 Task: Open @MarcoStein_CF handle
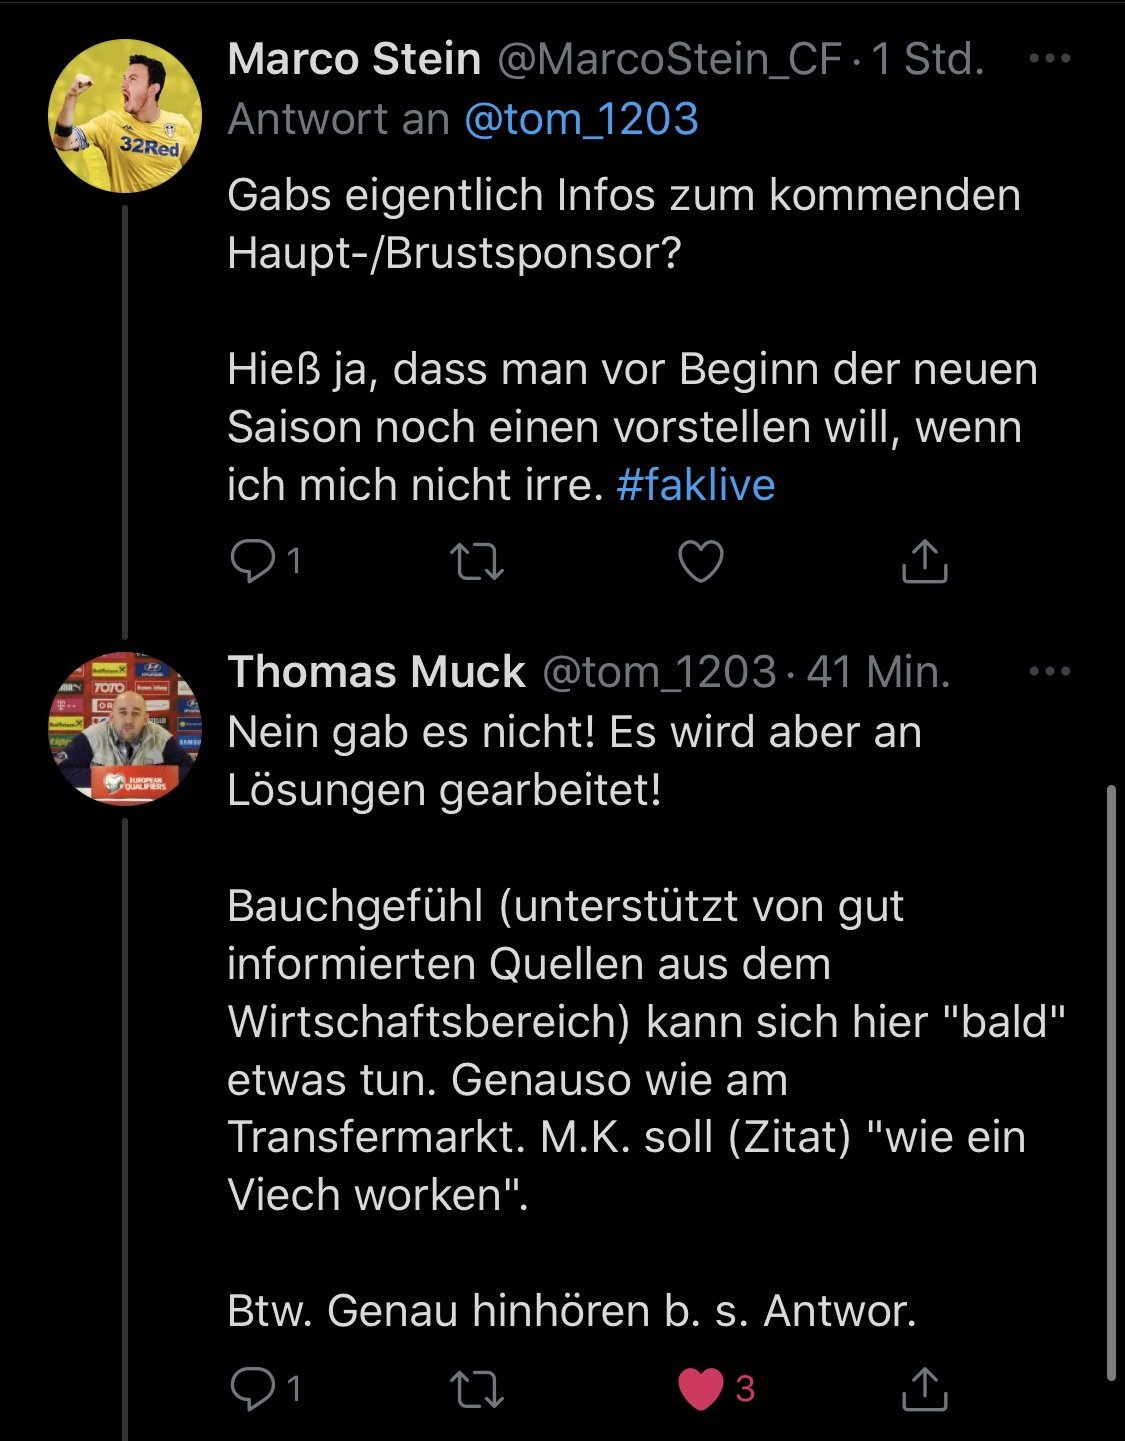tap(669, 60)
